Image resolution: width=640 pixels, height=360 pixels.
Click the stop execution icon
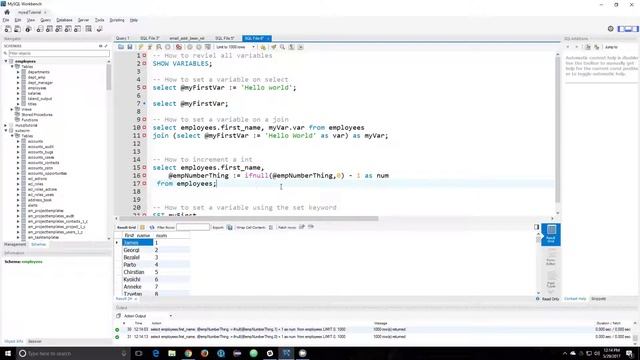[168, 47]
